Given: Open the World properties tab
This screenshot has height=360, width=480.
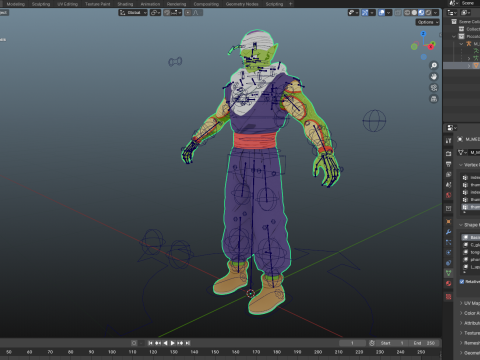Looking at the screenshot, I should click(x=448, y=195).
